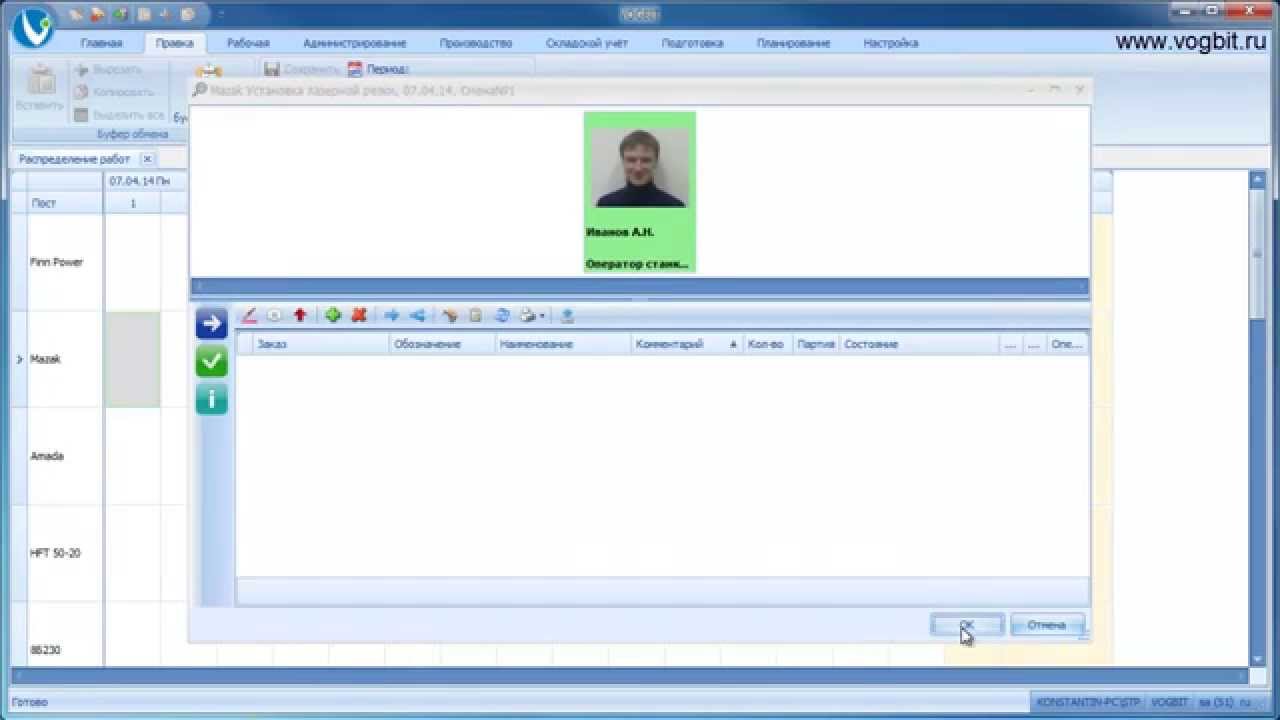Screen dimensions: 1280x720
Task: Click the second quick access toolbar icon
Action: 98,14
